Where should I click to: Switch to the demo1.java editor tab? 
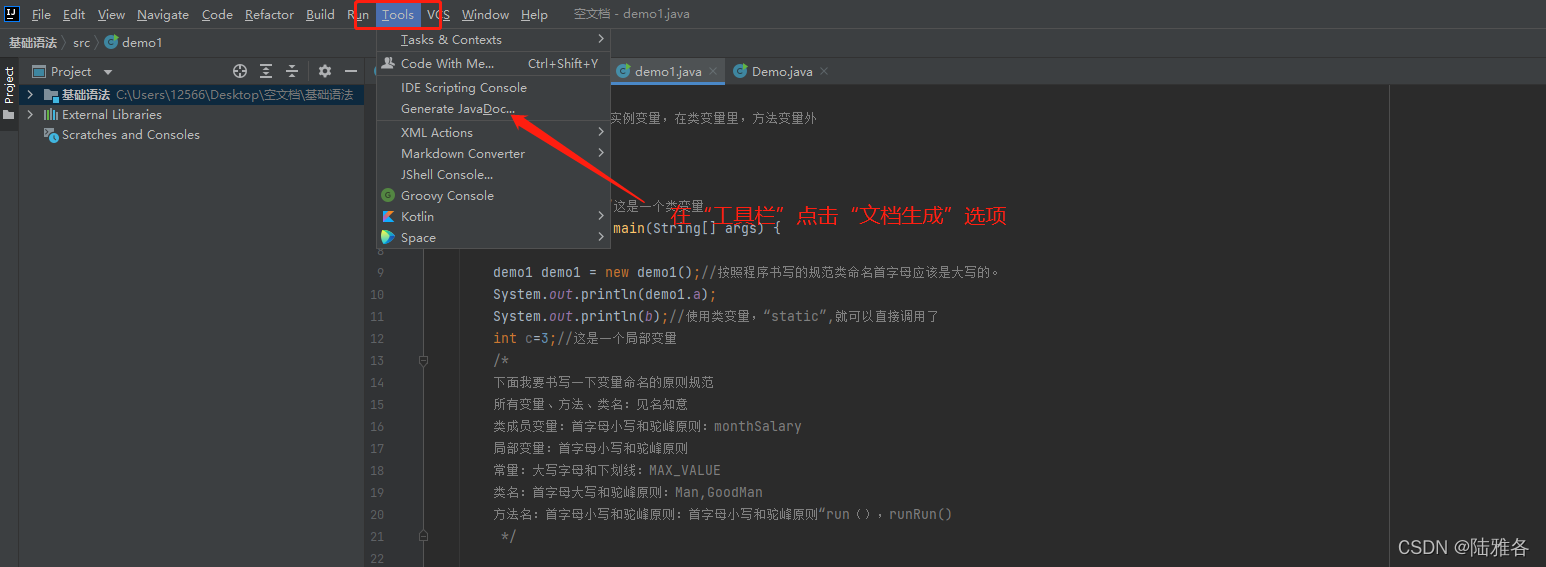pos(667,72)
